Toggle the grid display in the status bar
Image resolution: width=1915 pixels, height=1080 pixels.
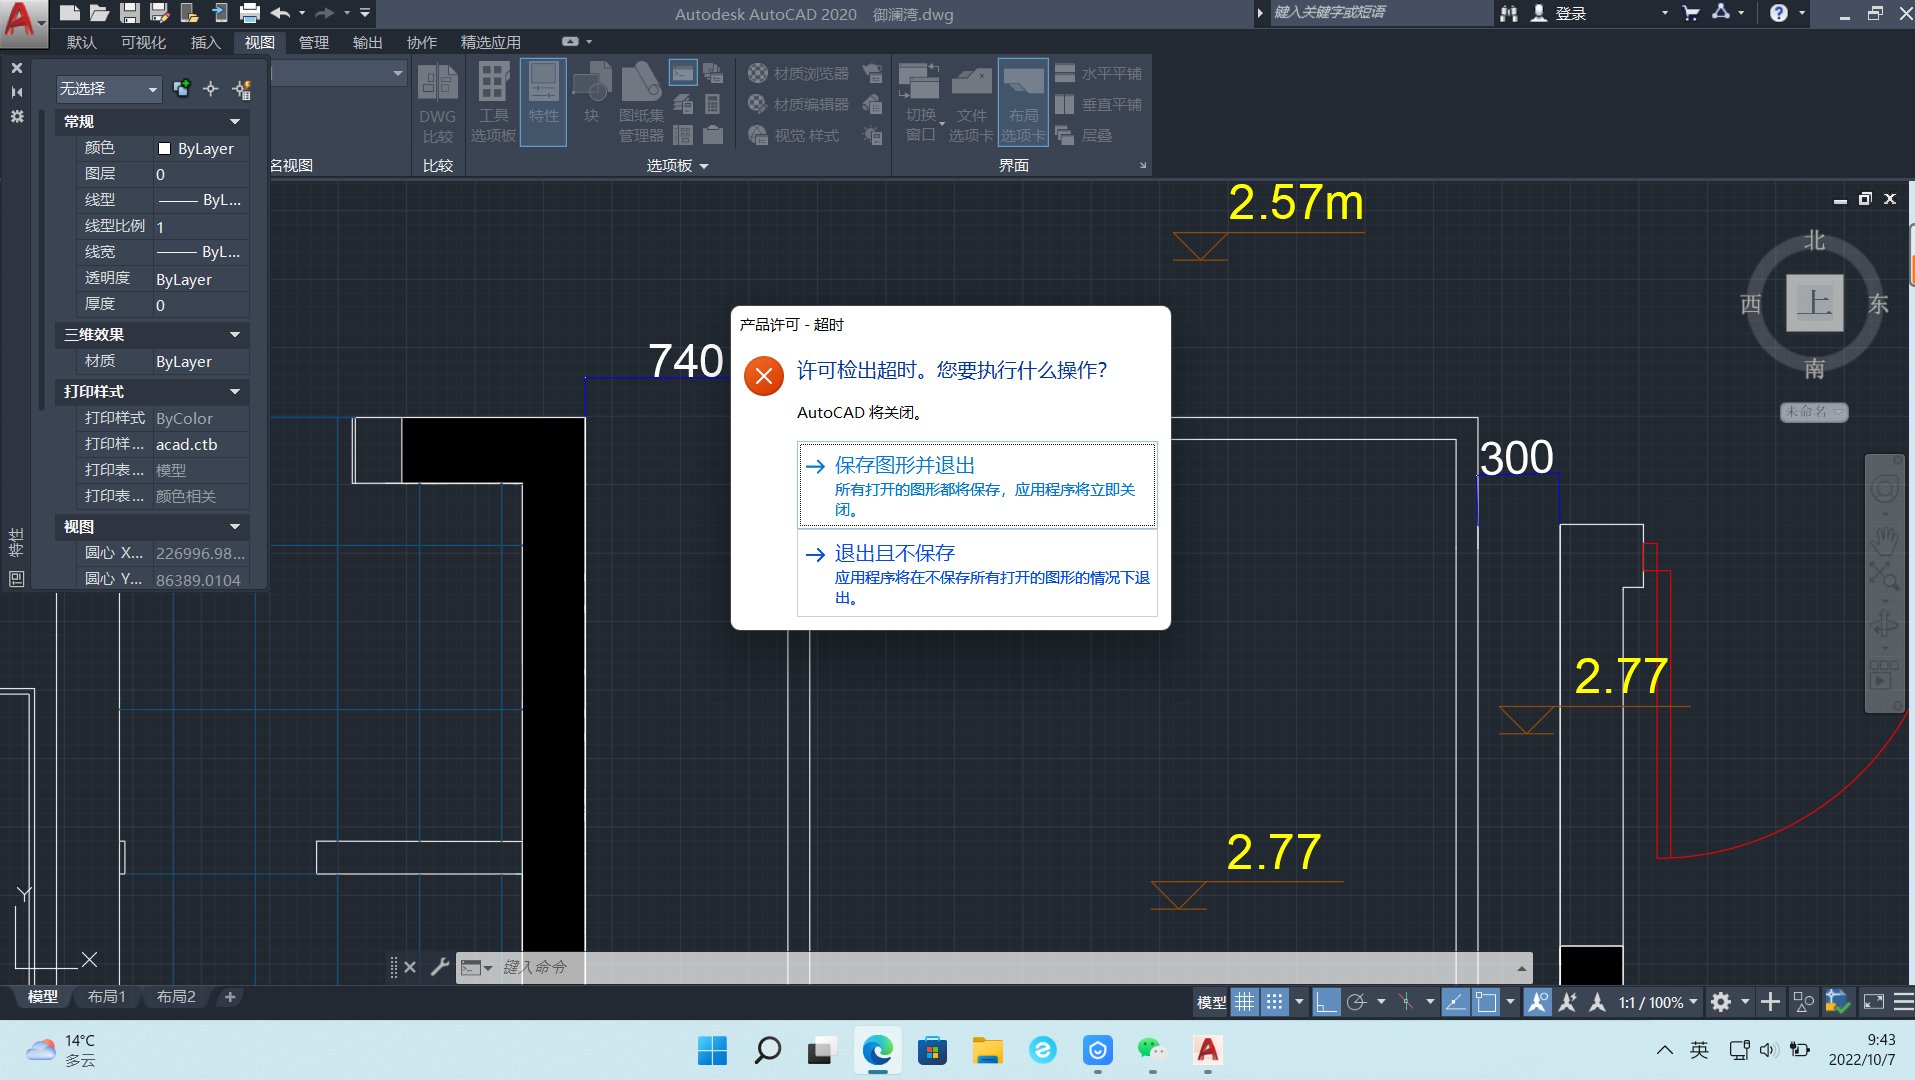click(x=1245, y=1001)
